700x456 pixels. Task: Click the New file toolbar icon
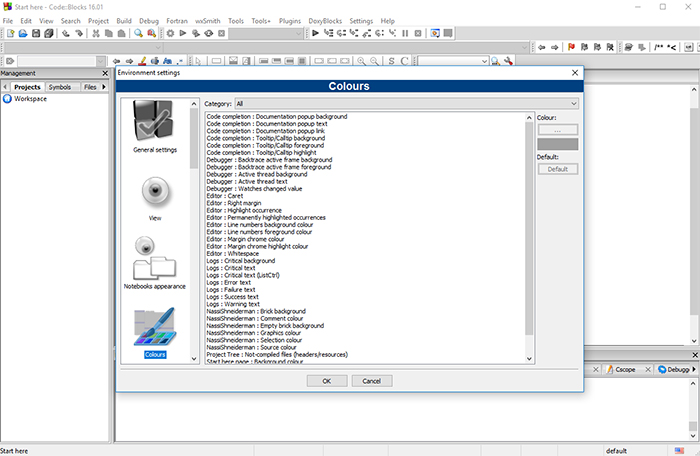(9, 33)
